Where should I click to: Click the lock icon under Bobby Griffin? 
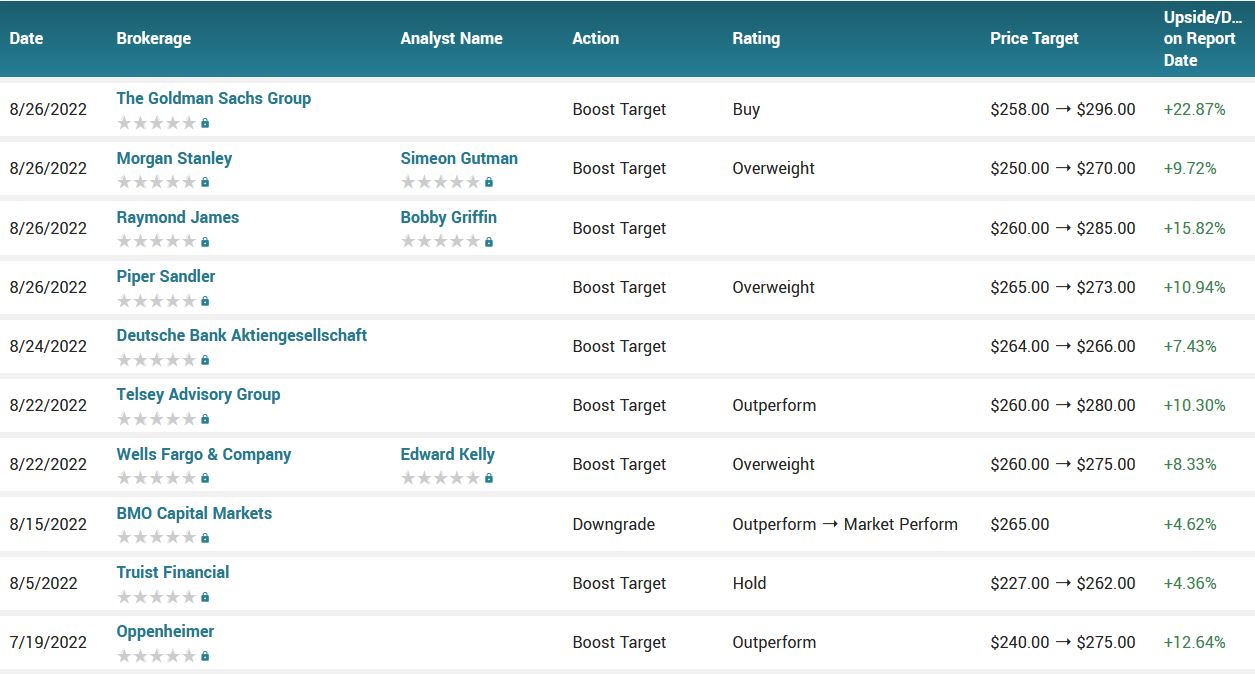pyautogui.click(x=489, y=241)
